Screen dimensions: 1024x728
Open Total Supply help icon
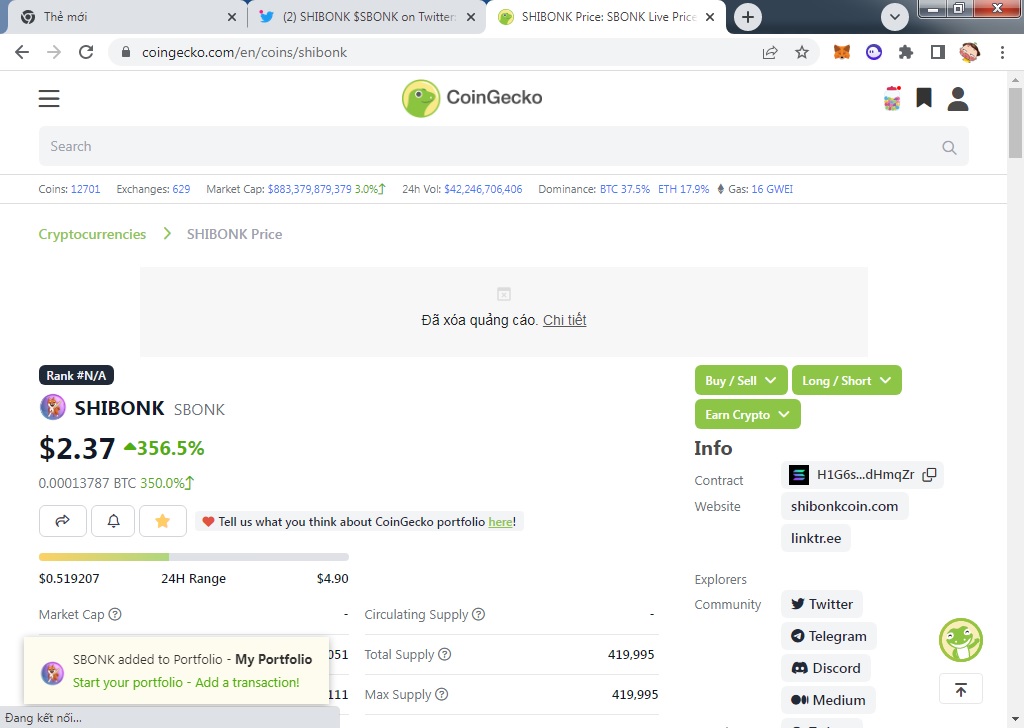click(x=445, y=654)
